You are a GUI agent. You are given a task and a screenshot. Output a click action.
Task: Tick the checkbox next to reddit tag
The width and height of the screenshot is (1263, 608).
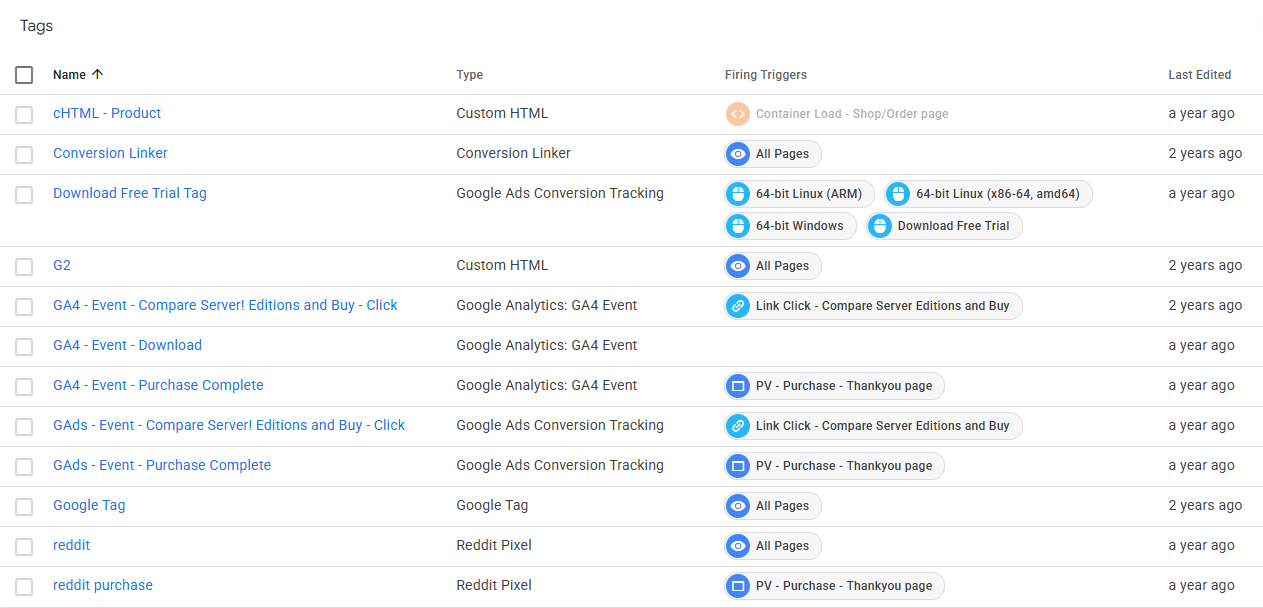tap(24, 546)
